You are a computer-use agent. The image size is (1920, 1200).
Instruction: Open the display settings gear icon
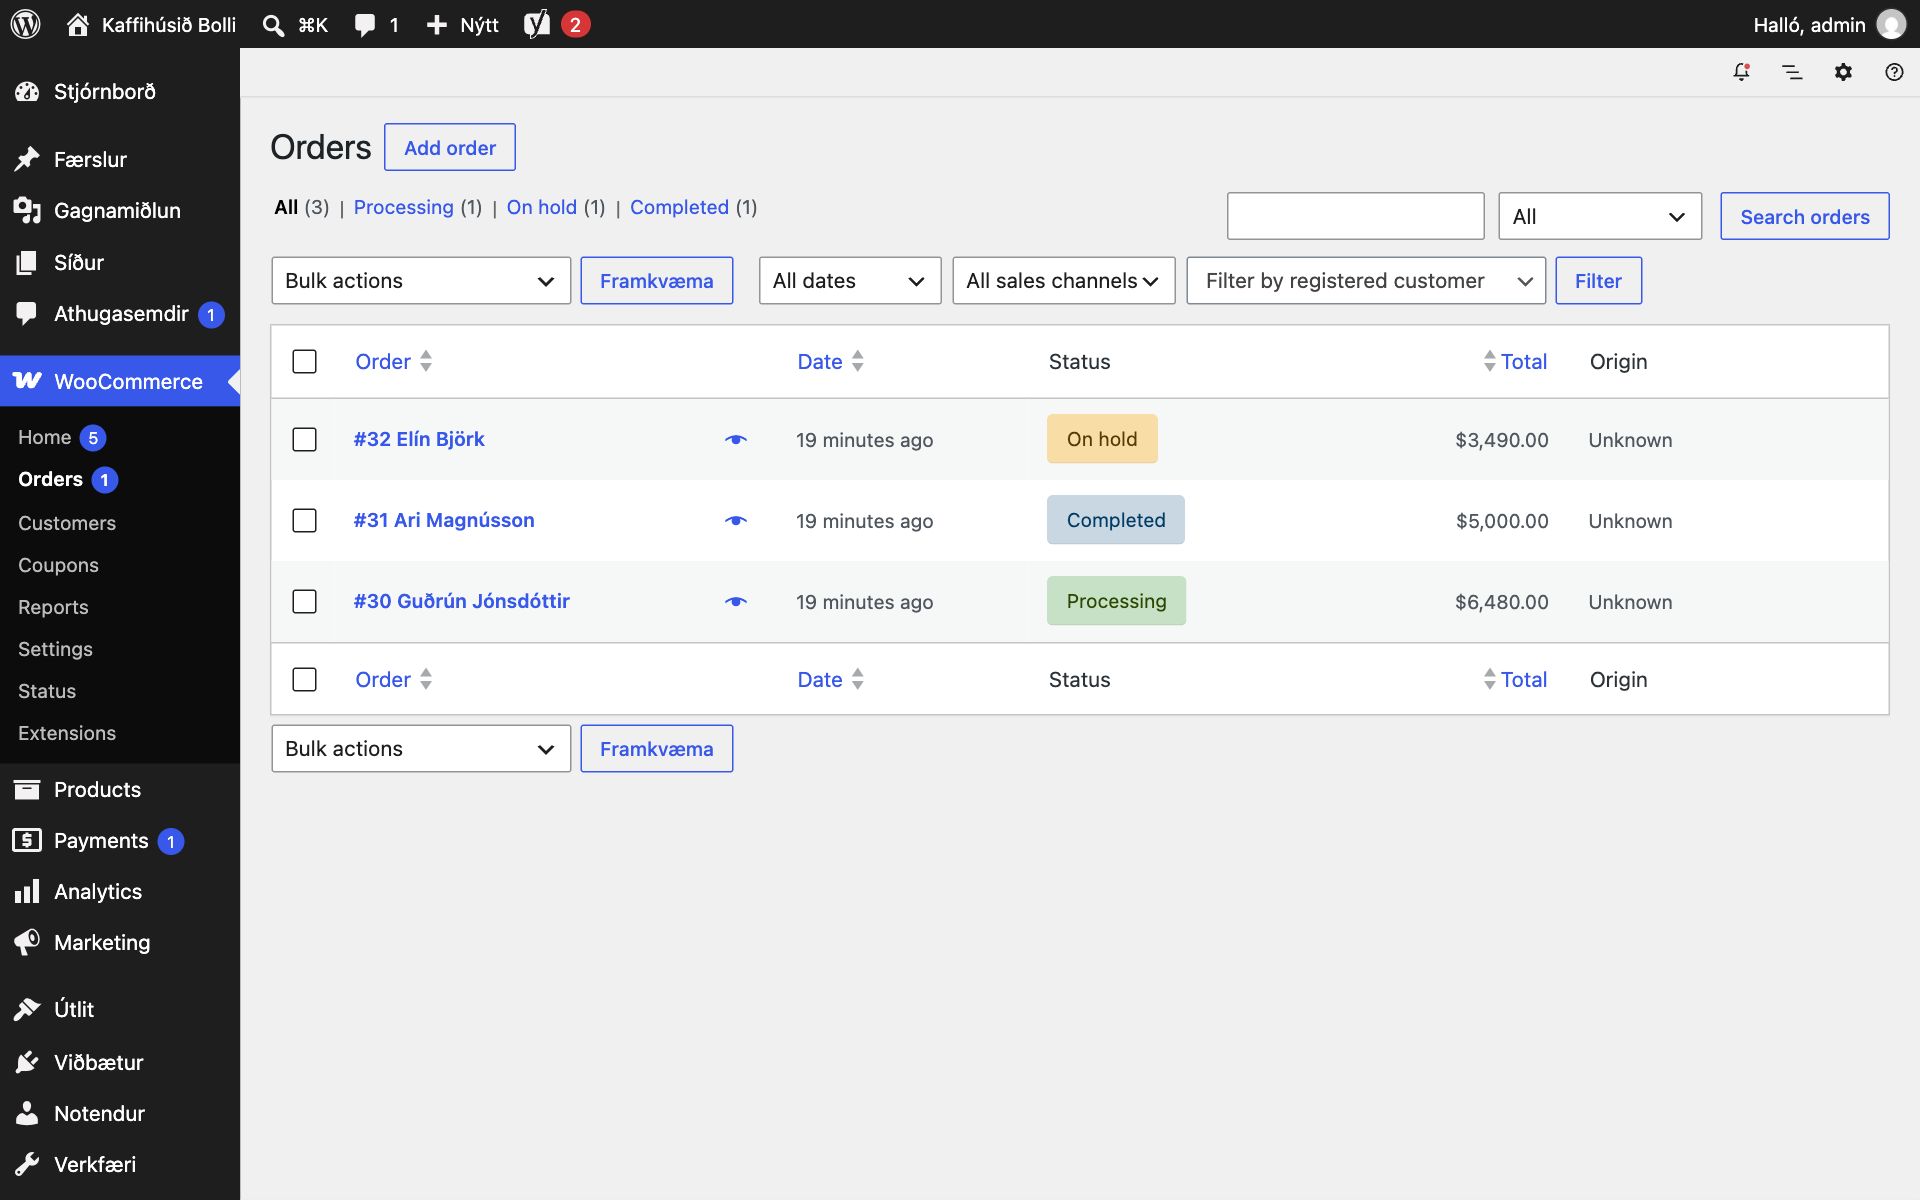[x=1843, y=72]
